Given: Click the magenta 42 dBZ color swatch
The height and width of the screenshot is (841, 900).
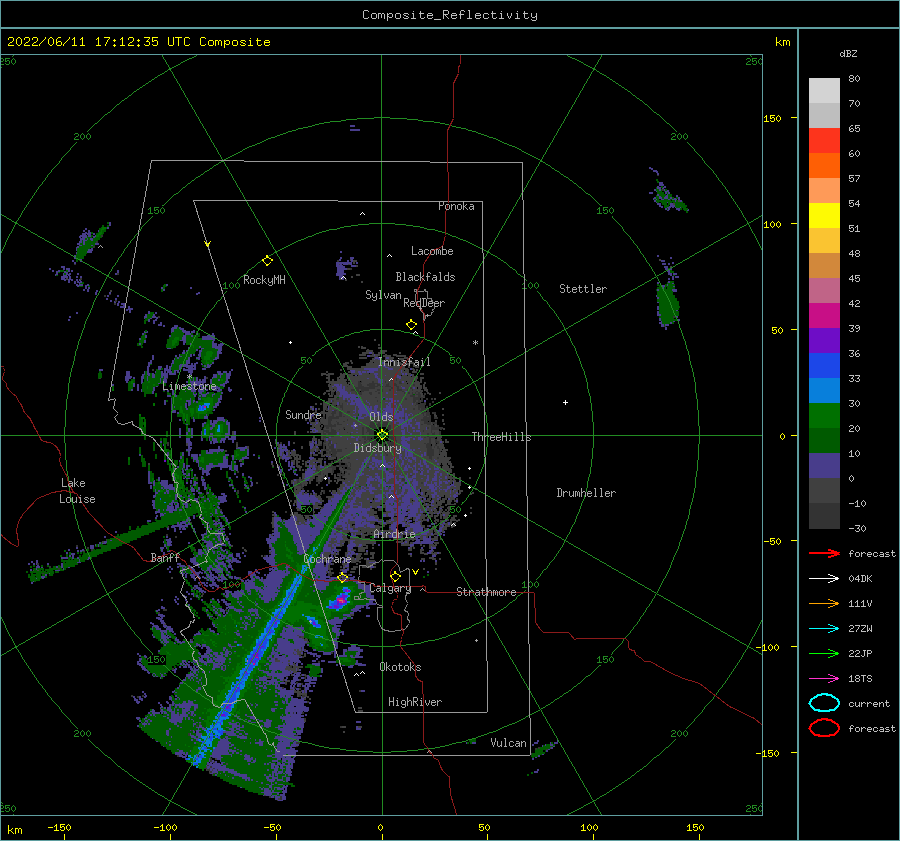Looking at the screenshot, I should point(824,315).
